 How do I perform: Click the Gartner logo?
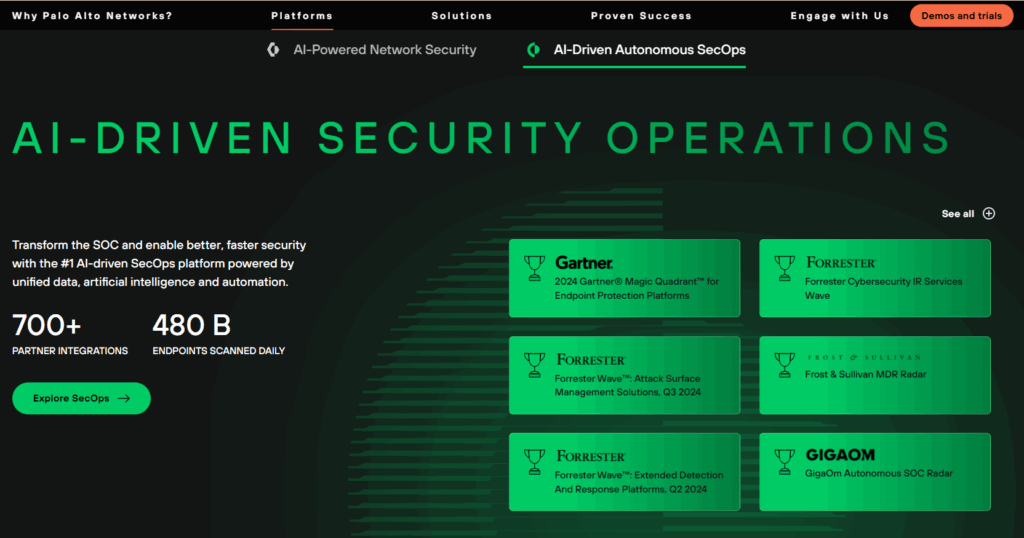[584, 262]
